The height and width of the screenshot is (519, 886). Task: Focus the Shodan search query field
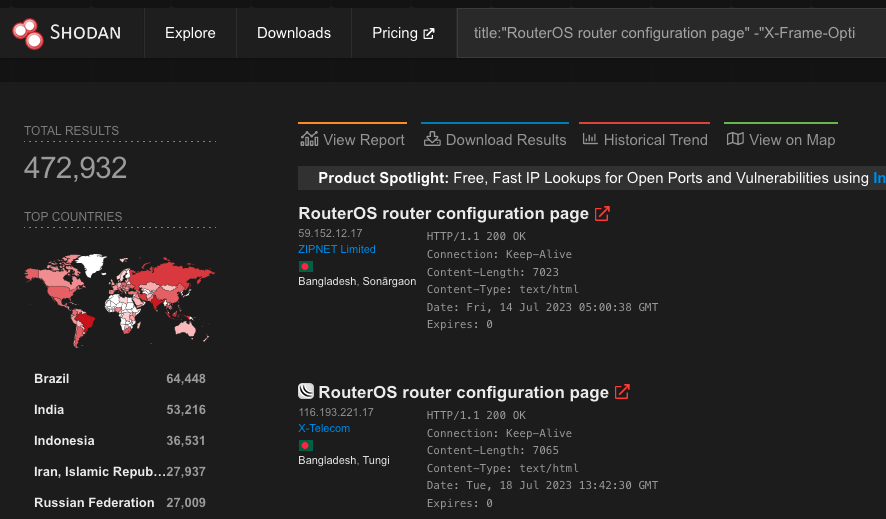[665, 33]
